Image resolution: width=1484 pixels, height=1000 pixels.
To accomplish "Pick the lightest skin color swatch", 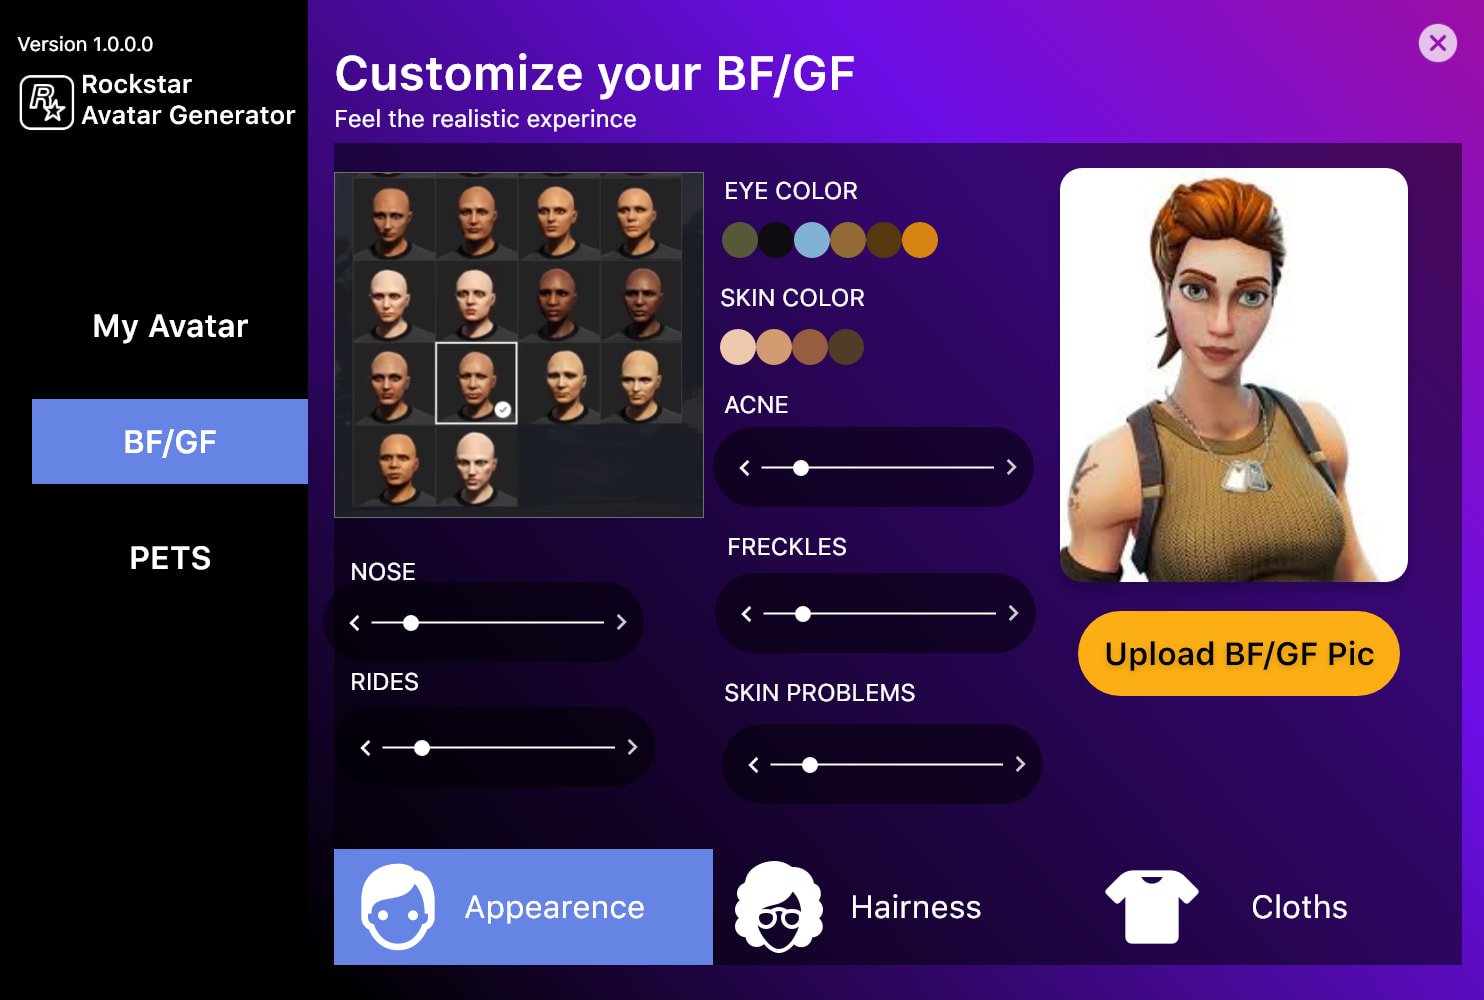I will pos(738,347).
